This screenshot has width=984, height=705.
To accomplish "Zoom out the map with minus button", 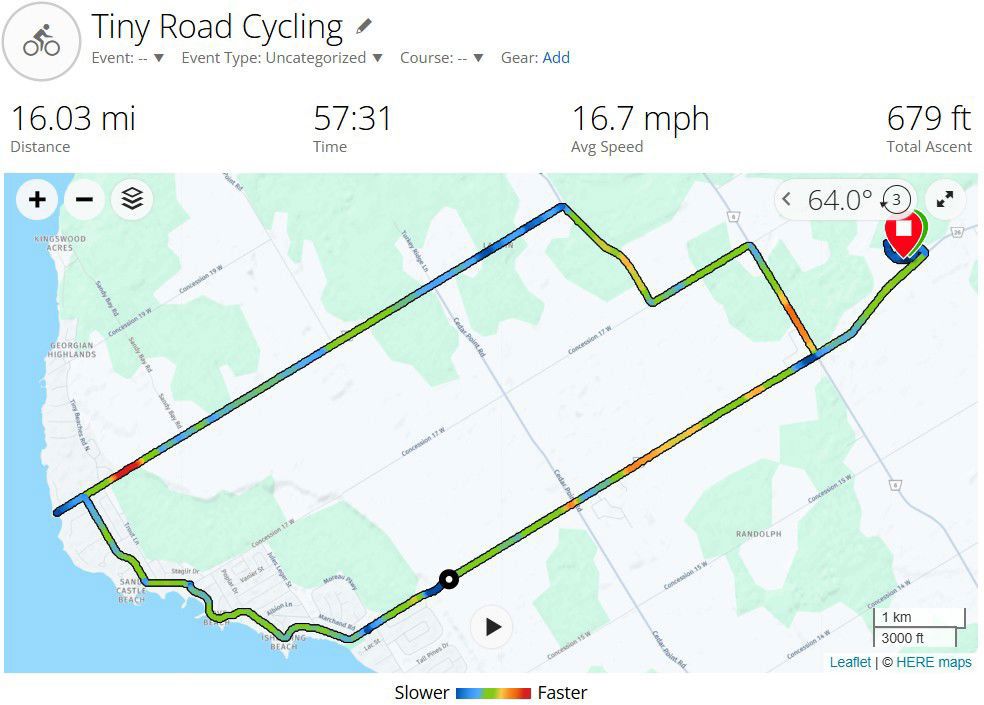I will [84, 200].
